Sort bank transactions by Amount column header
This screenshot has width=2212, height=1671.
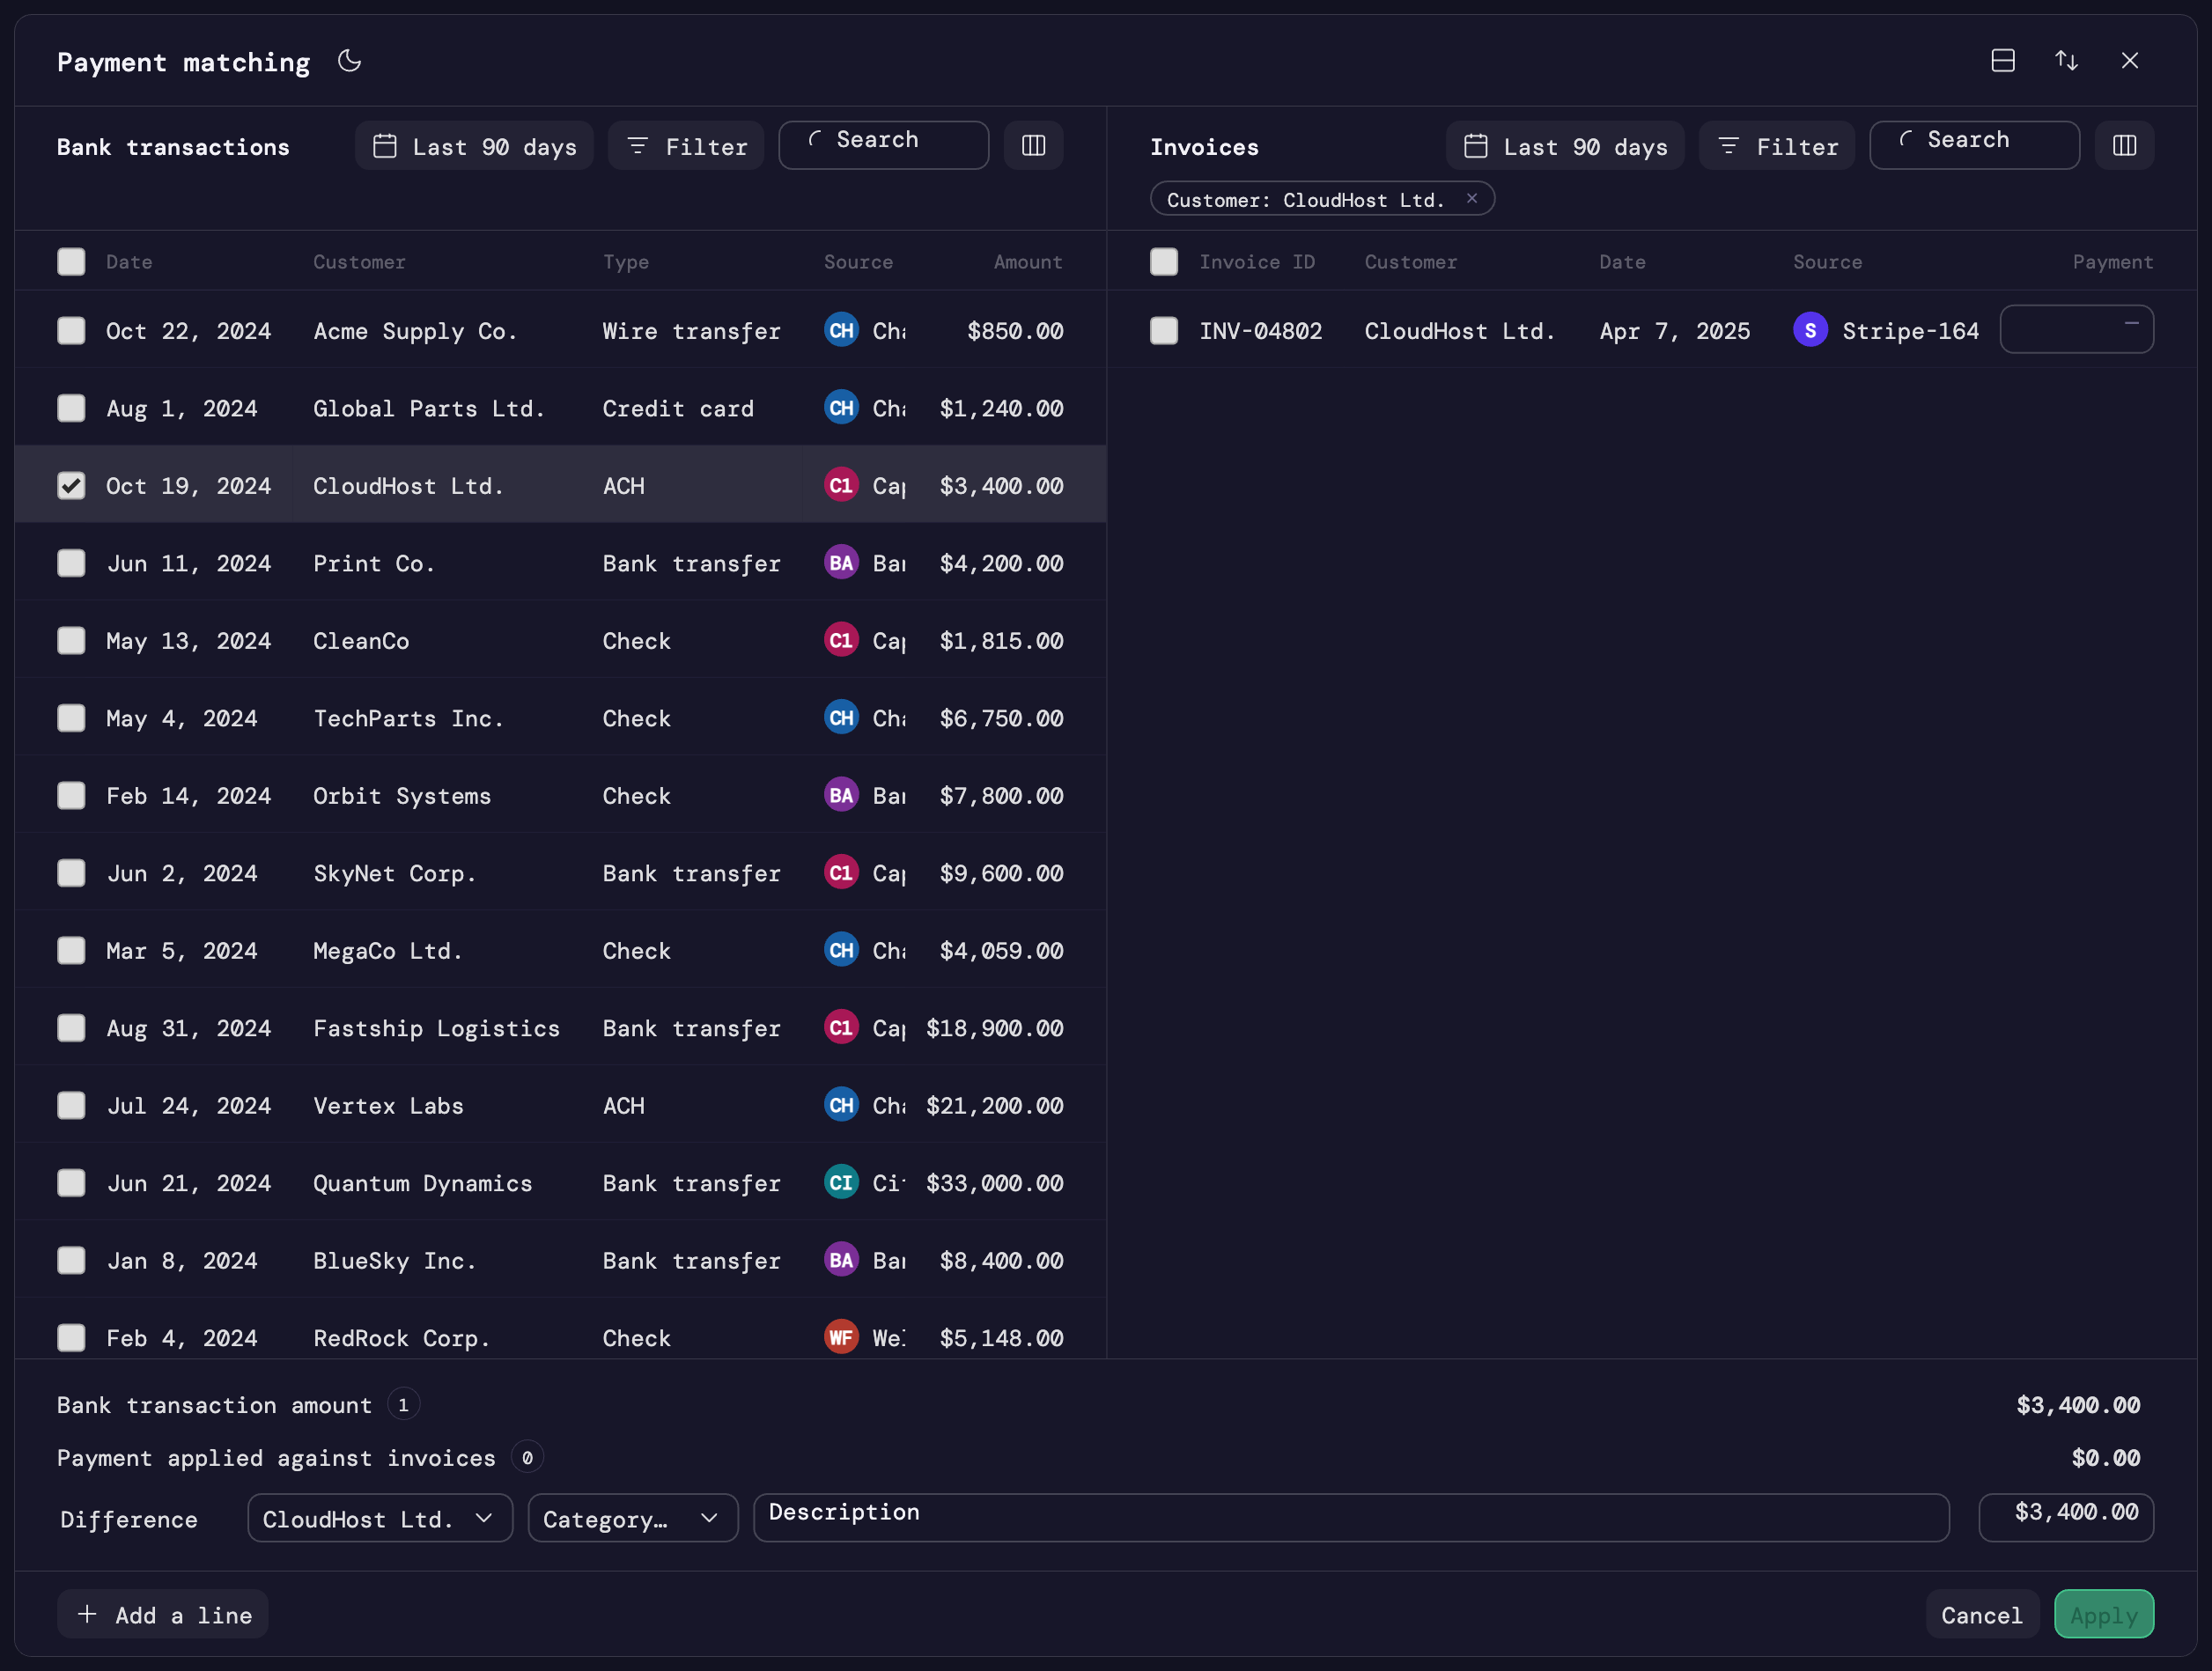[1027, 262]
